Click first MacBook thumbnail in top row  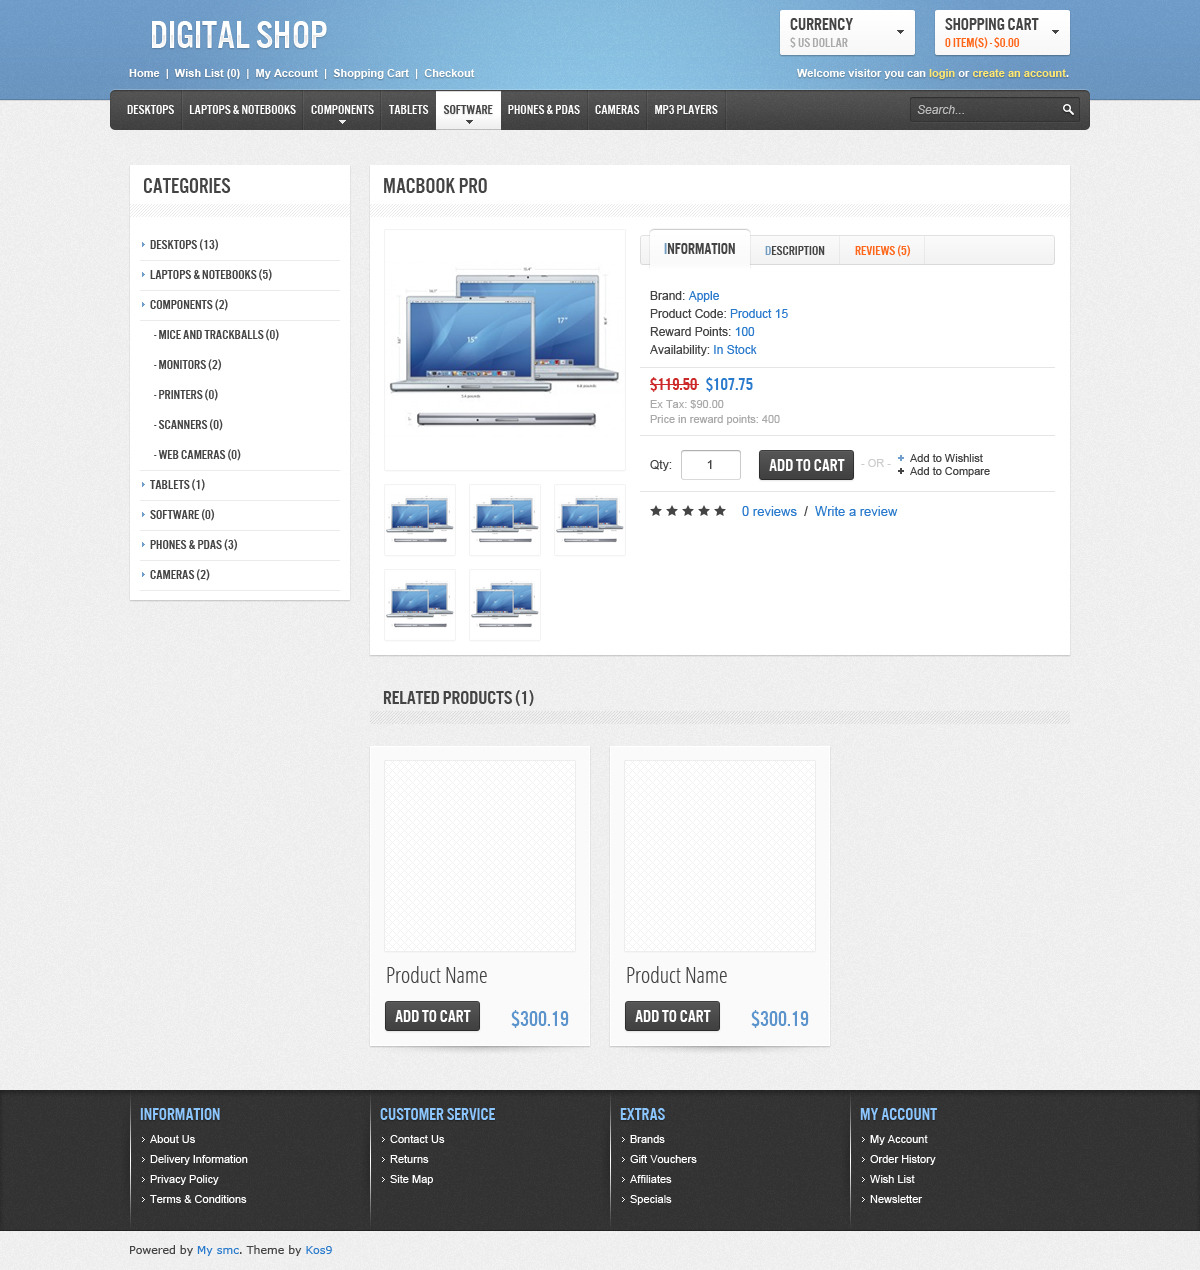pos(420,520)
